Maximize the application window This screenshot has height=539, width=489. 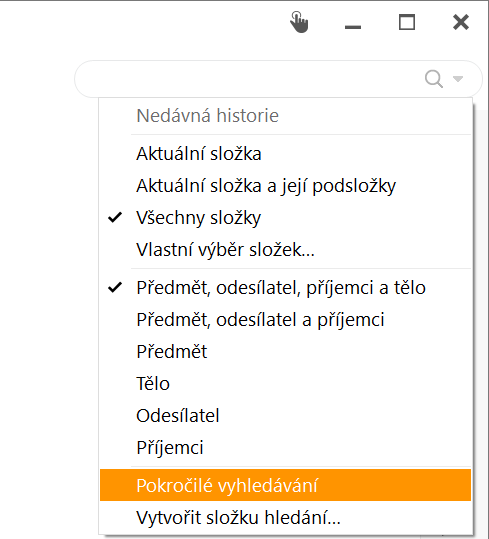pyautogui.click(x=407, y=22)
